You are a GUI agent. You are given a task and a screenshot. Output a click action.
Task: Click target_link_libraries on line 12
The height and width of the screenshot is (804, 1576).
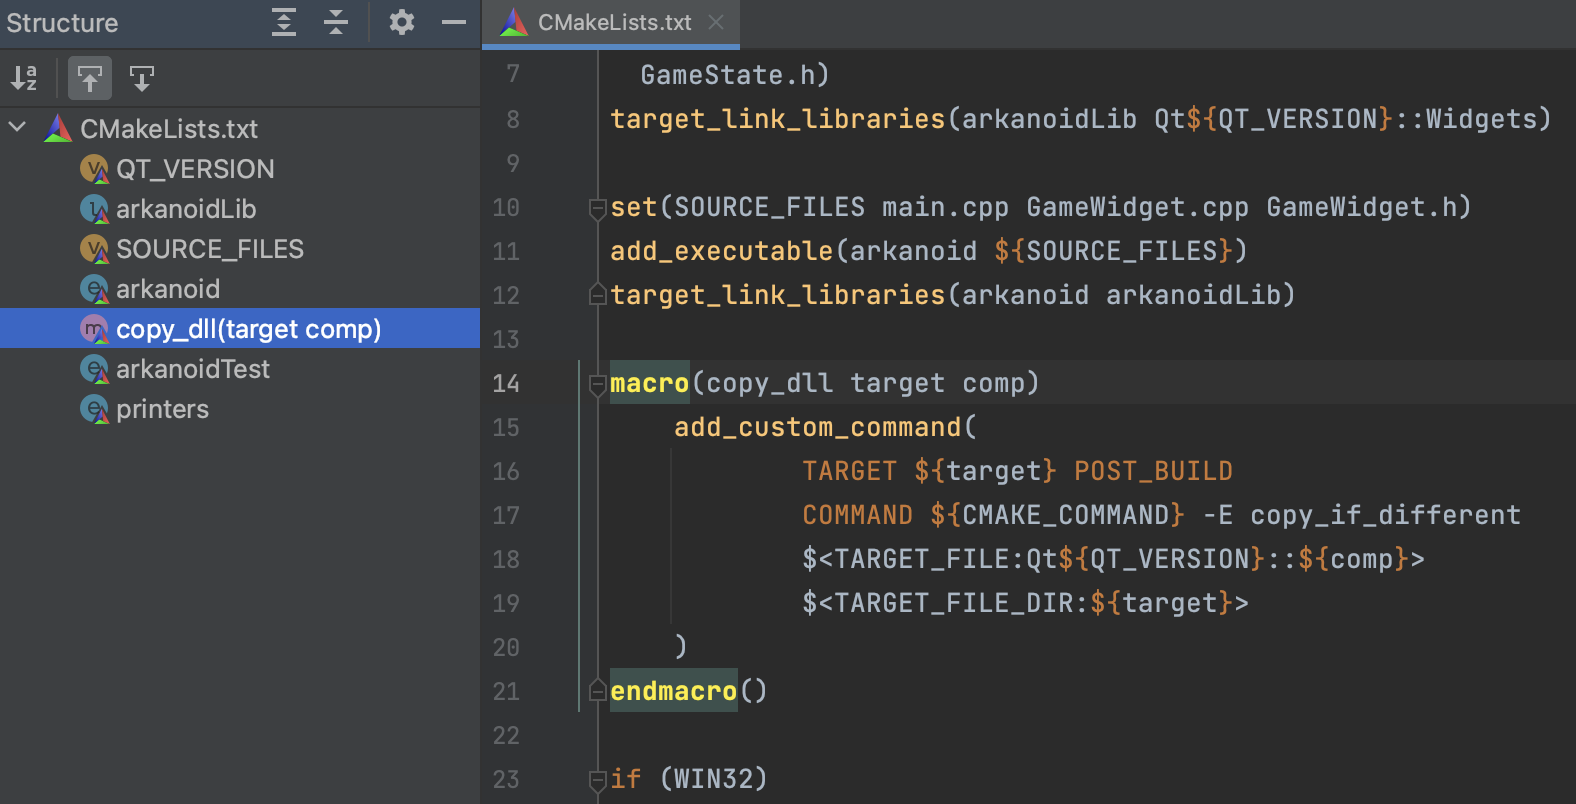click(778, 295)
